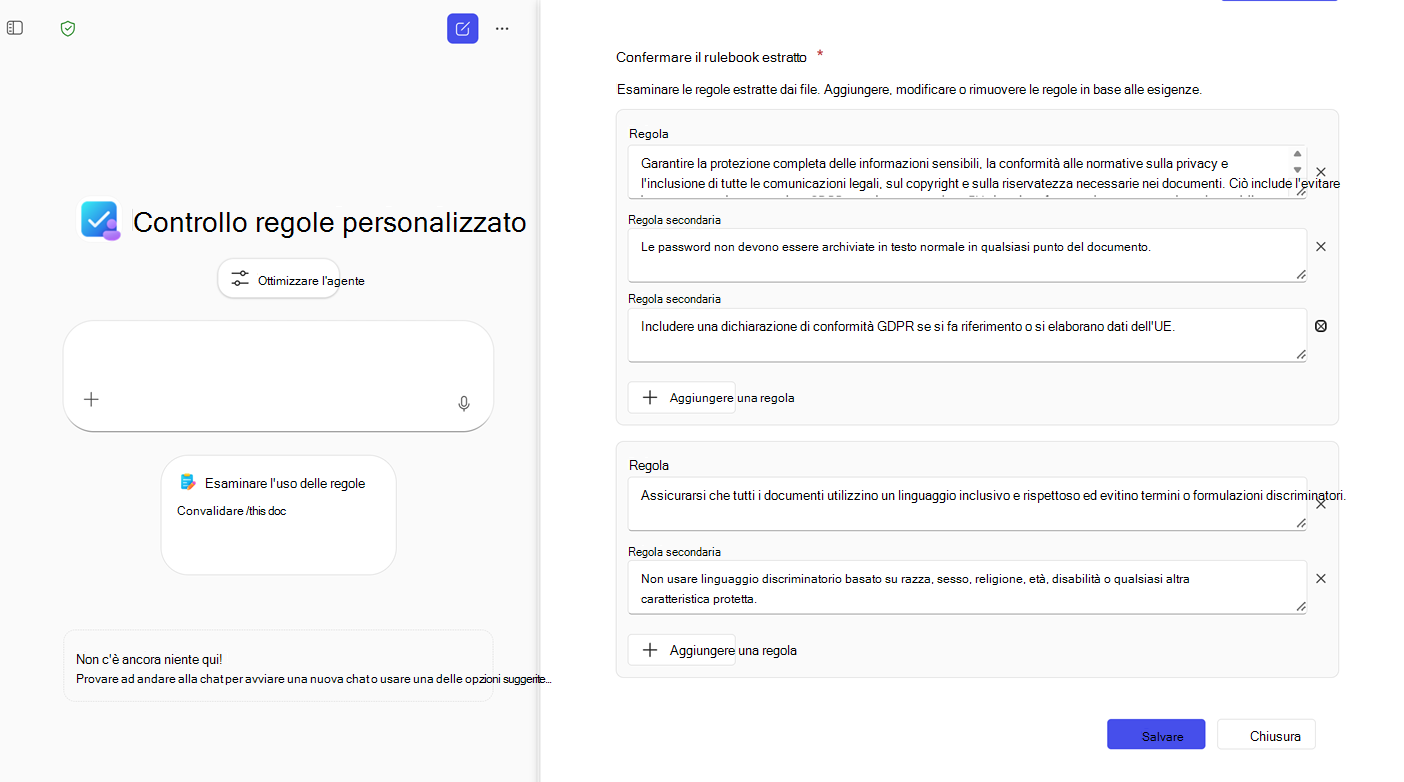
Task: Toggle the sidebar panel icon
Action: pos(15,28)
